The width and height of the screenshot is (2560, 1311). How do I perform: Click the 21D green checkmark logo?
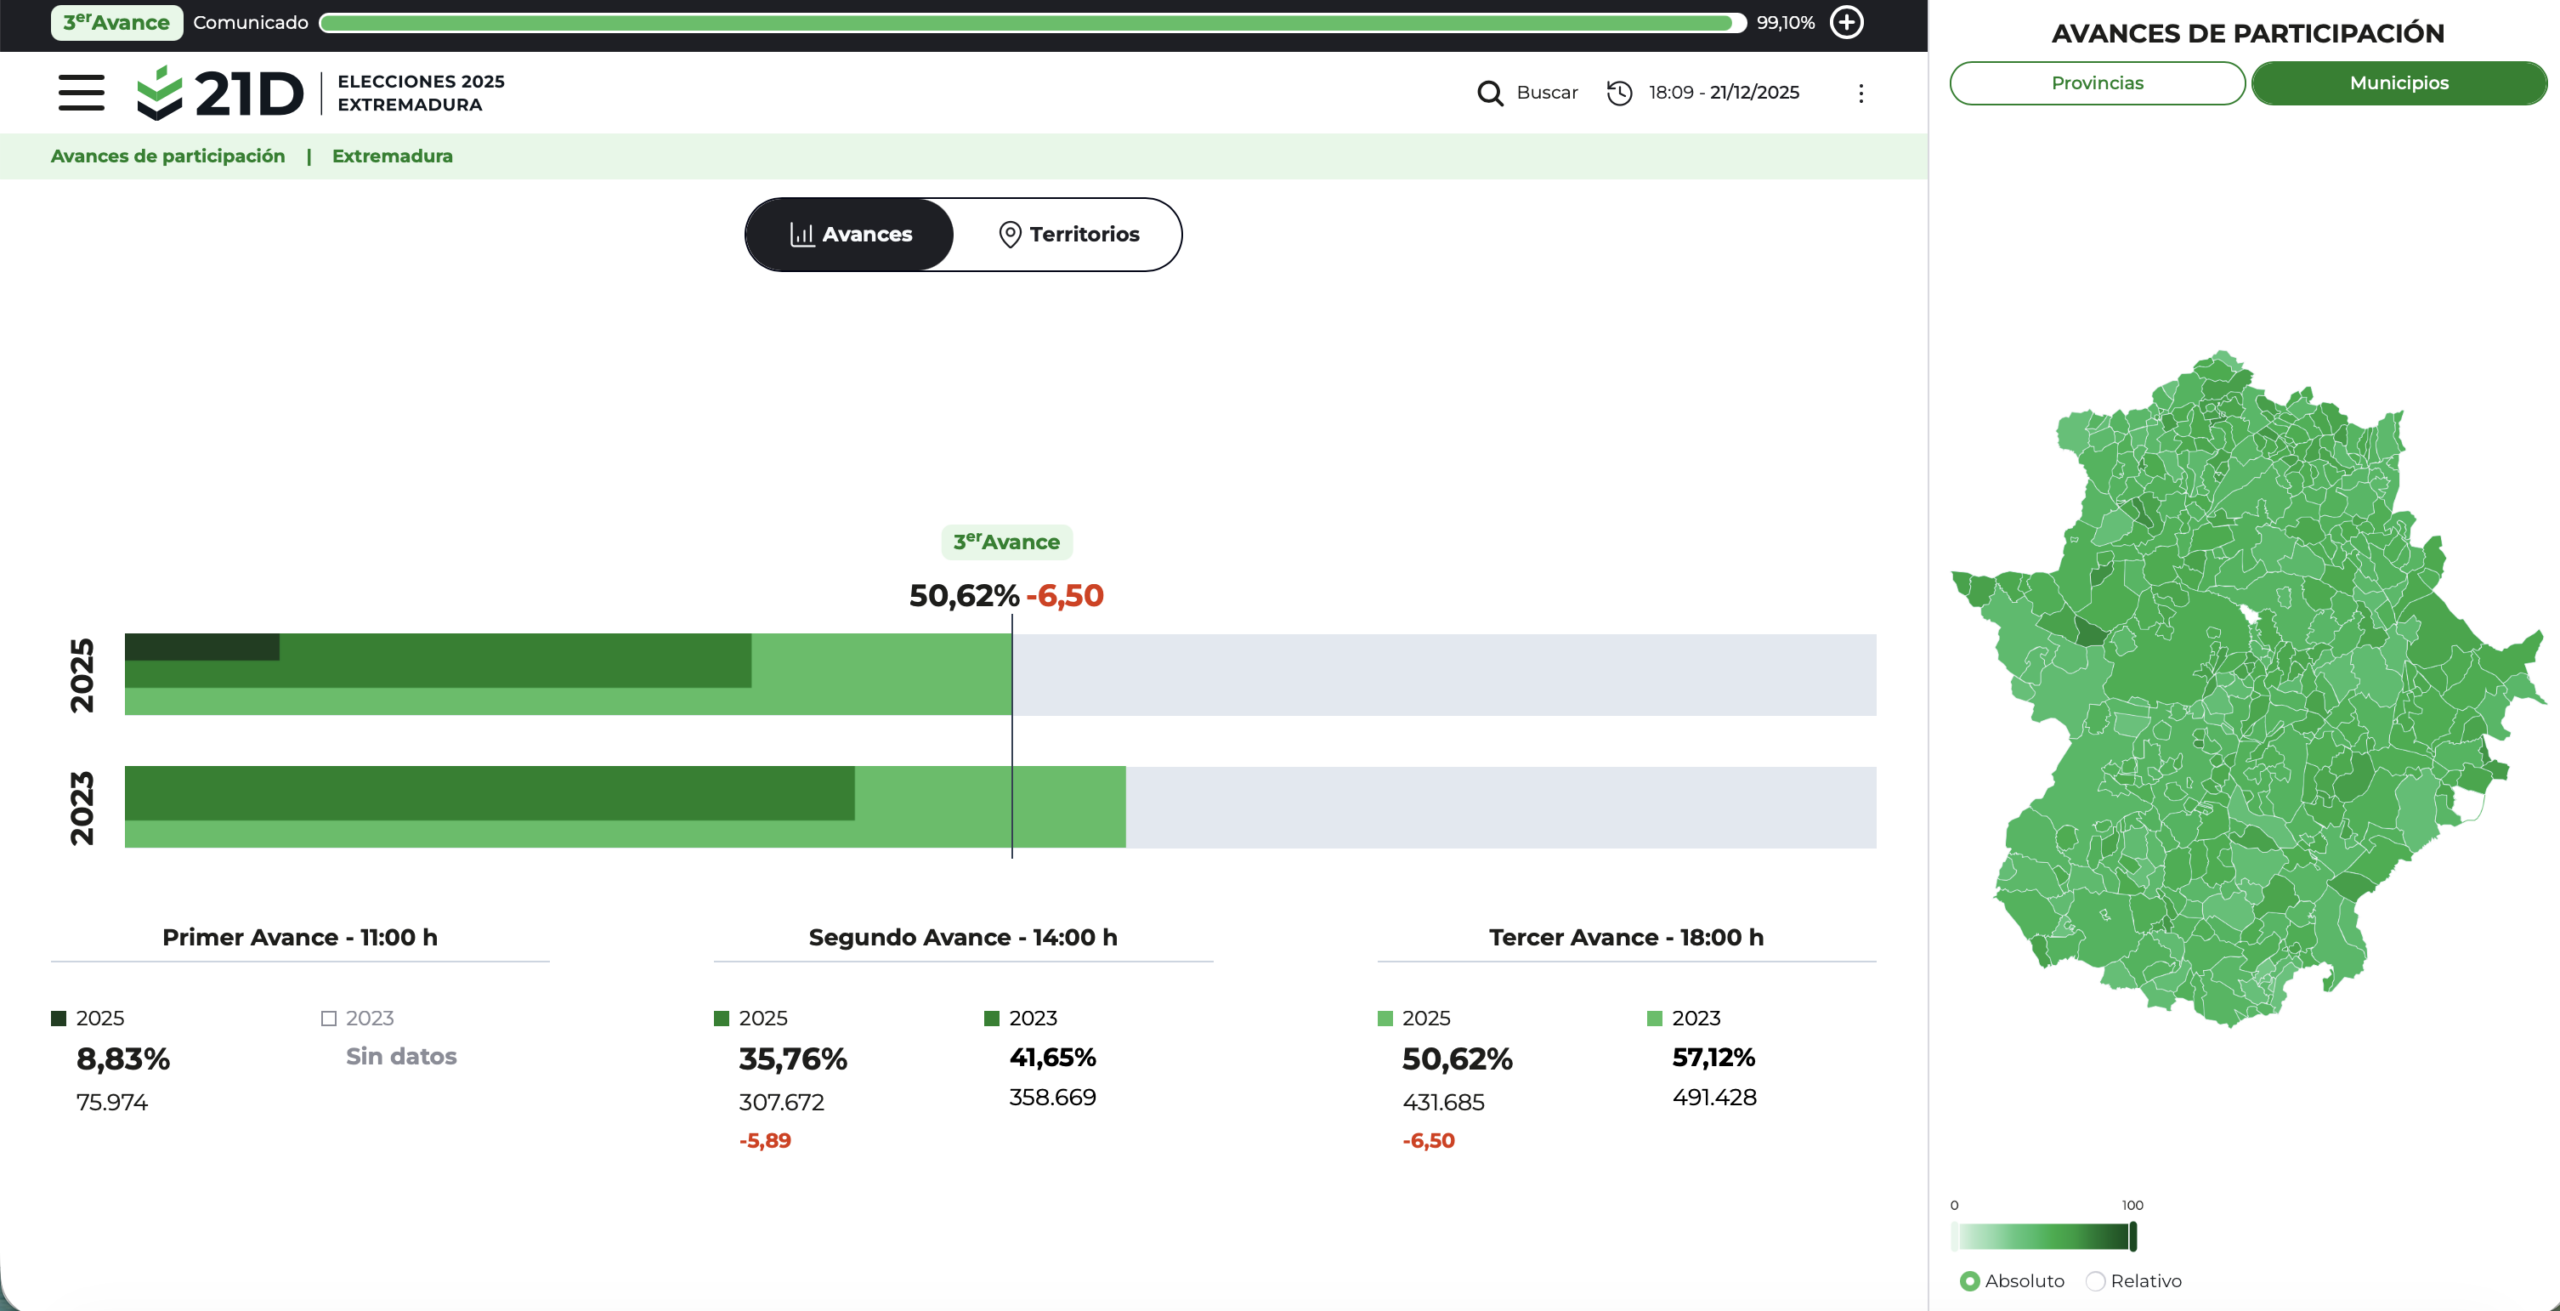160,93
